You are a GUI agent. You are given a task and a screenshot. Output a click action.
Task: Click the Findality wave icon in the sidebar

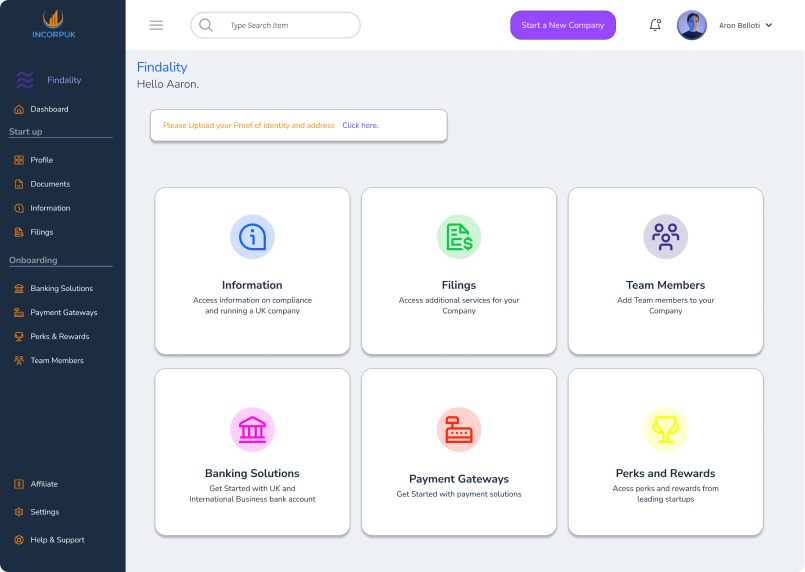25,80
